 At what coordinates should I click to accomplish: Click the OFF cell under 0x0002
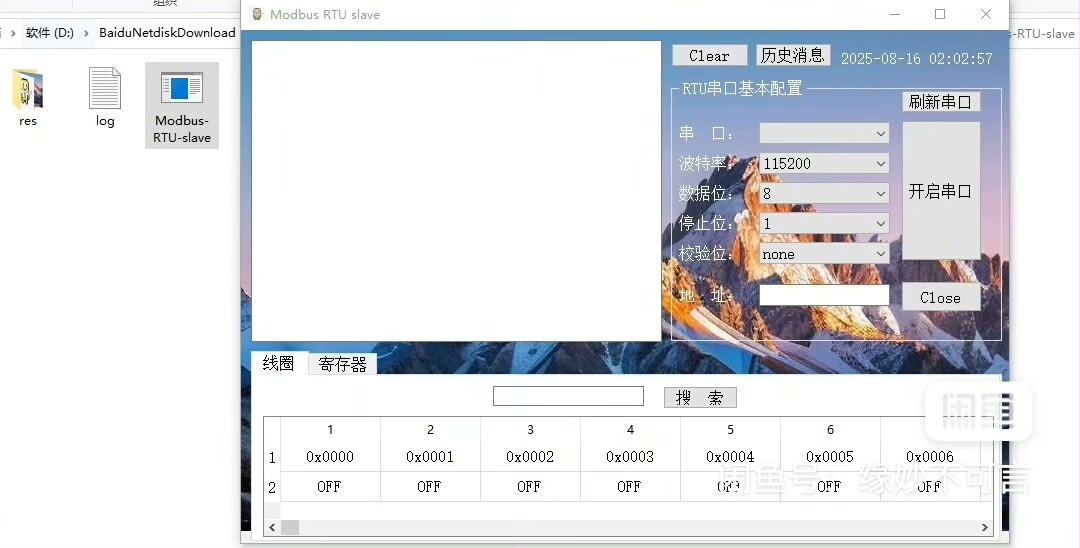pyautogui.click(x=530, y=487)
